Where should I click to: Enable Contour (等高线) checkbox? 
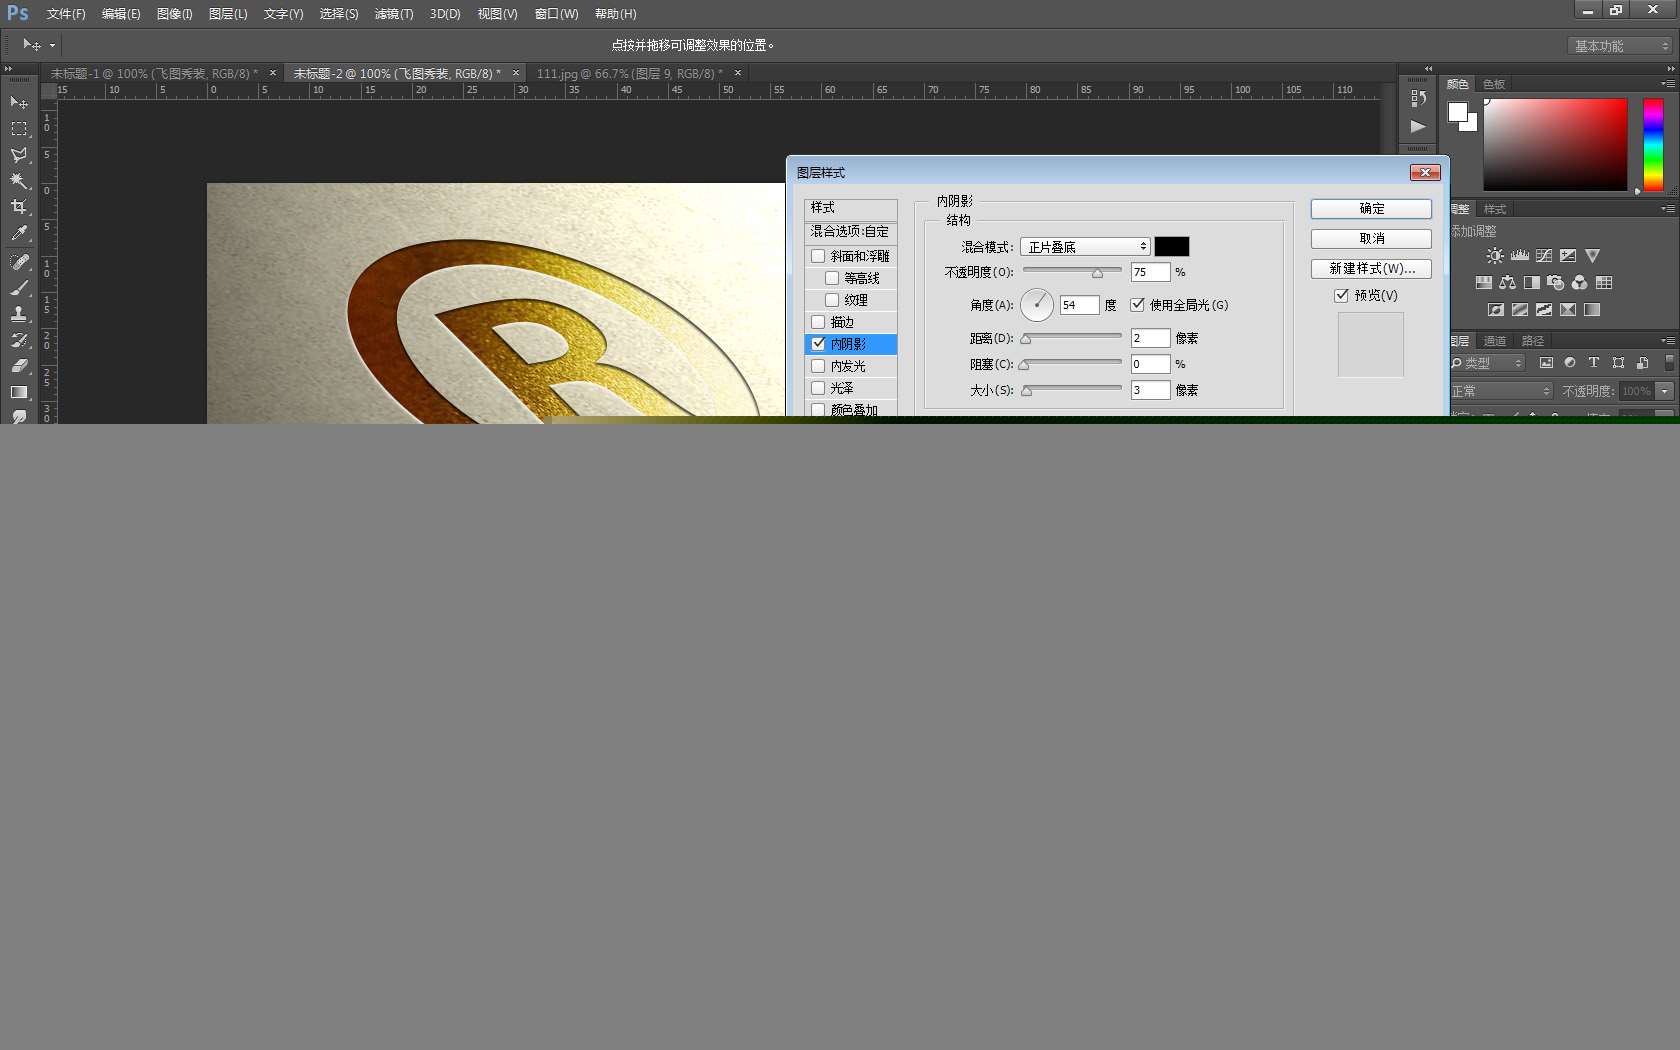pos(832,278)
